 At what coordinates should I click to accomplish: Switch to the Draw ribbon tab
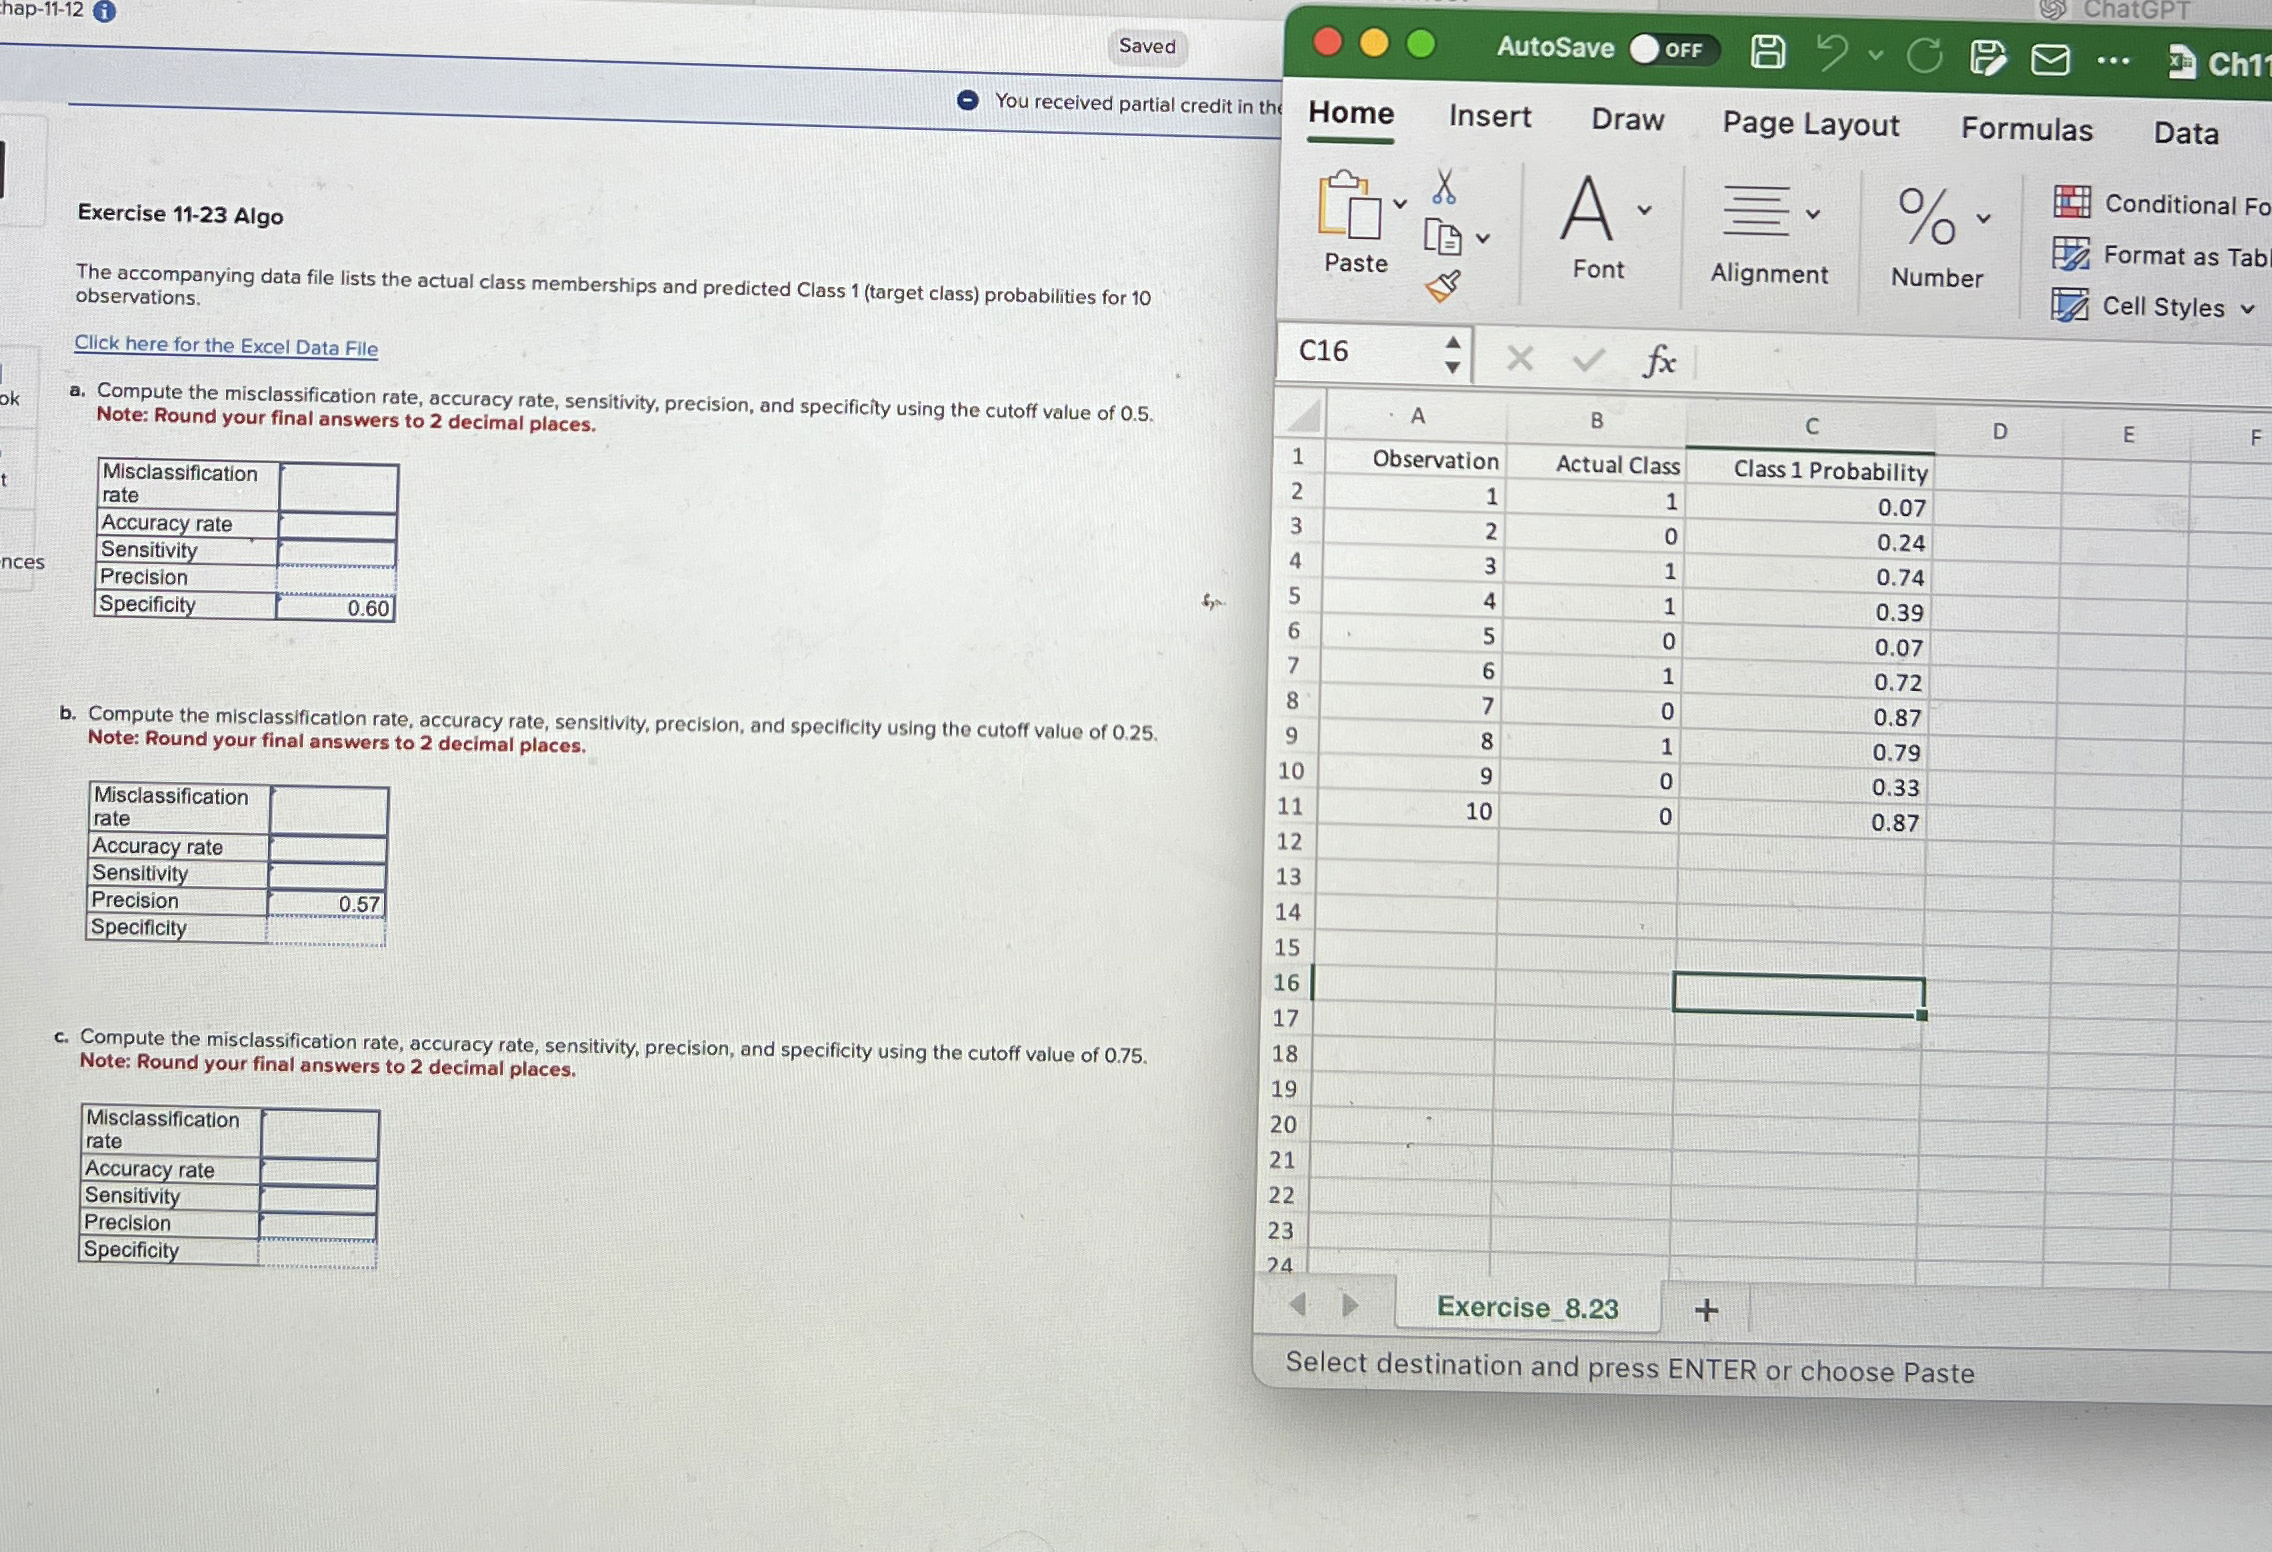point(1627,119)
